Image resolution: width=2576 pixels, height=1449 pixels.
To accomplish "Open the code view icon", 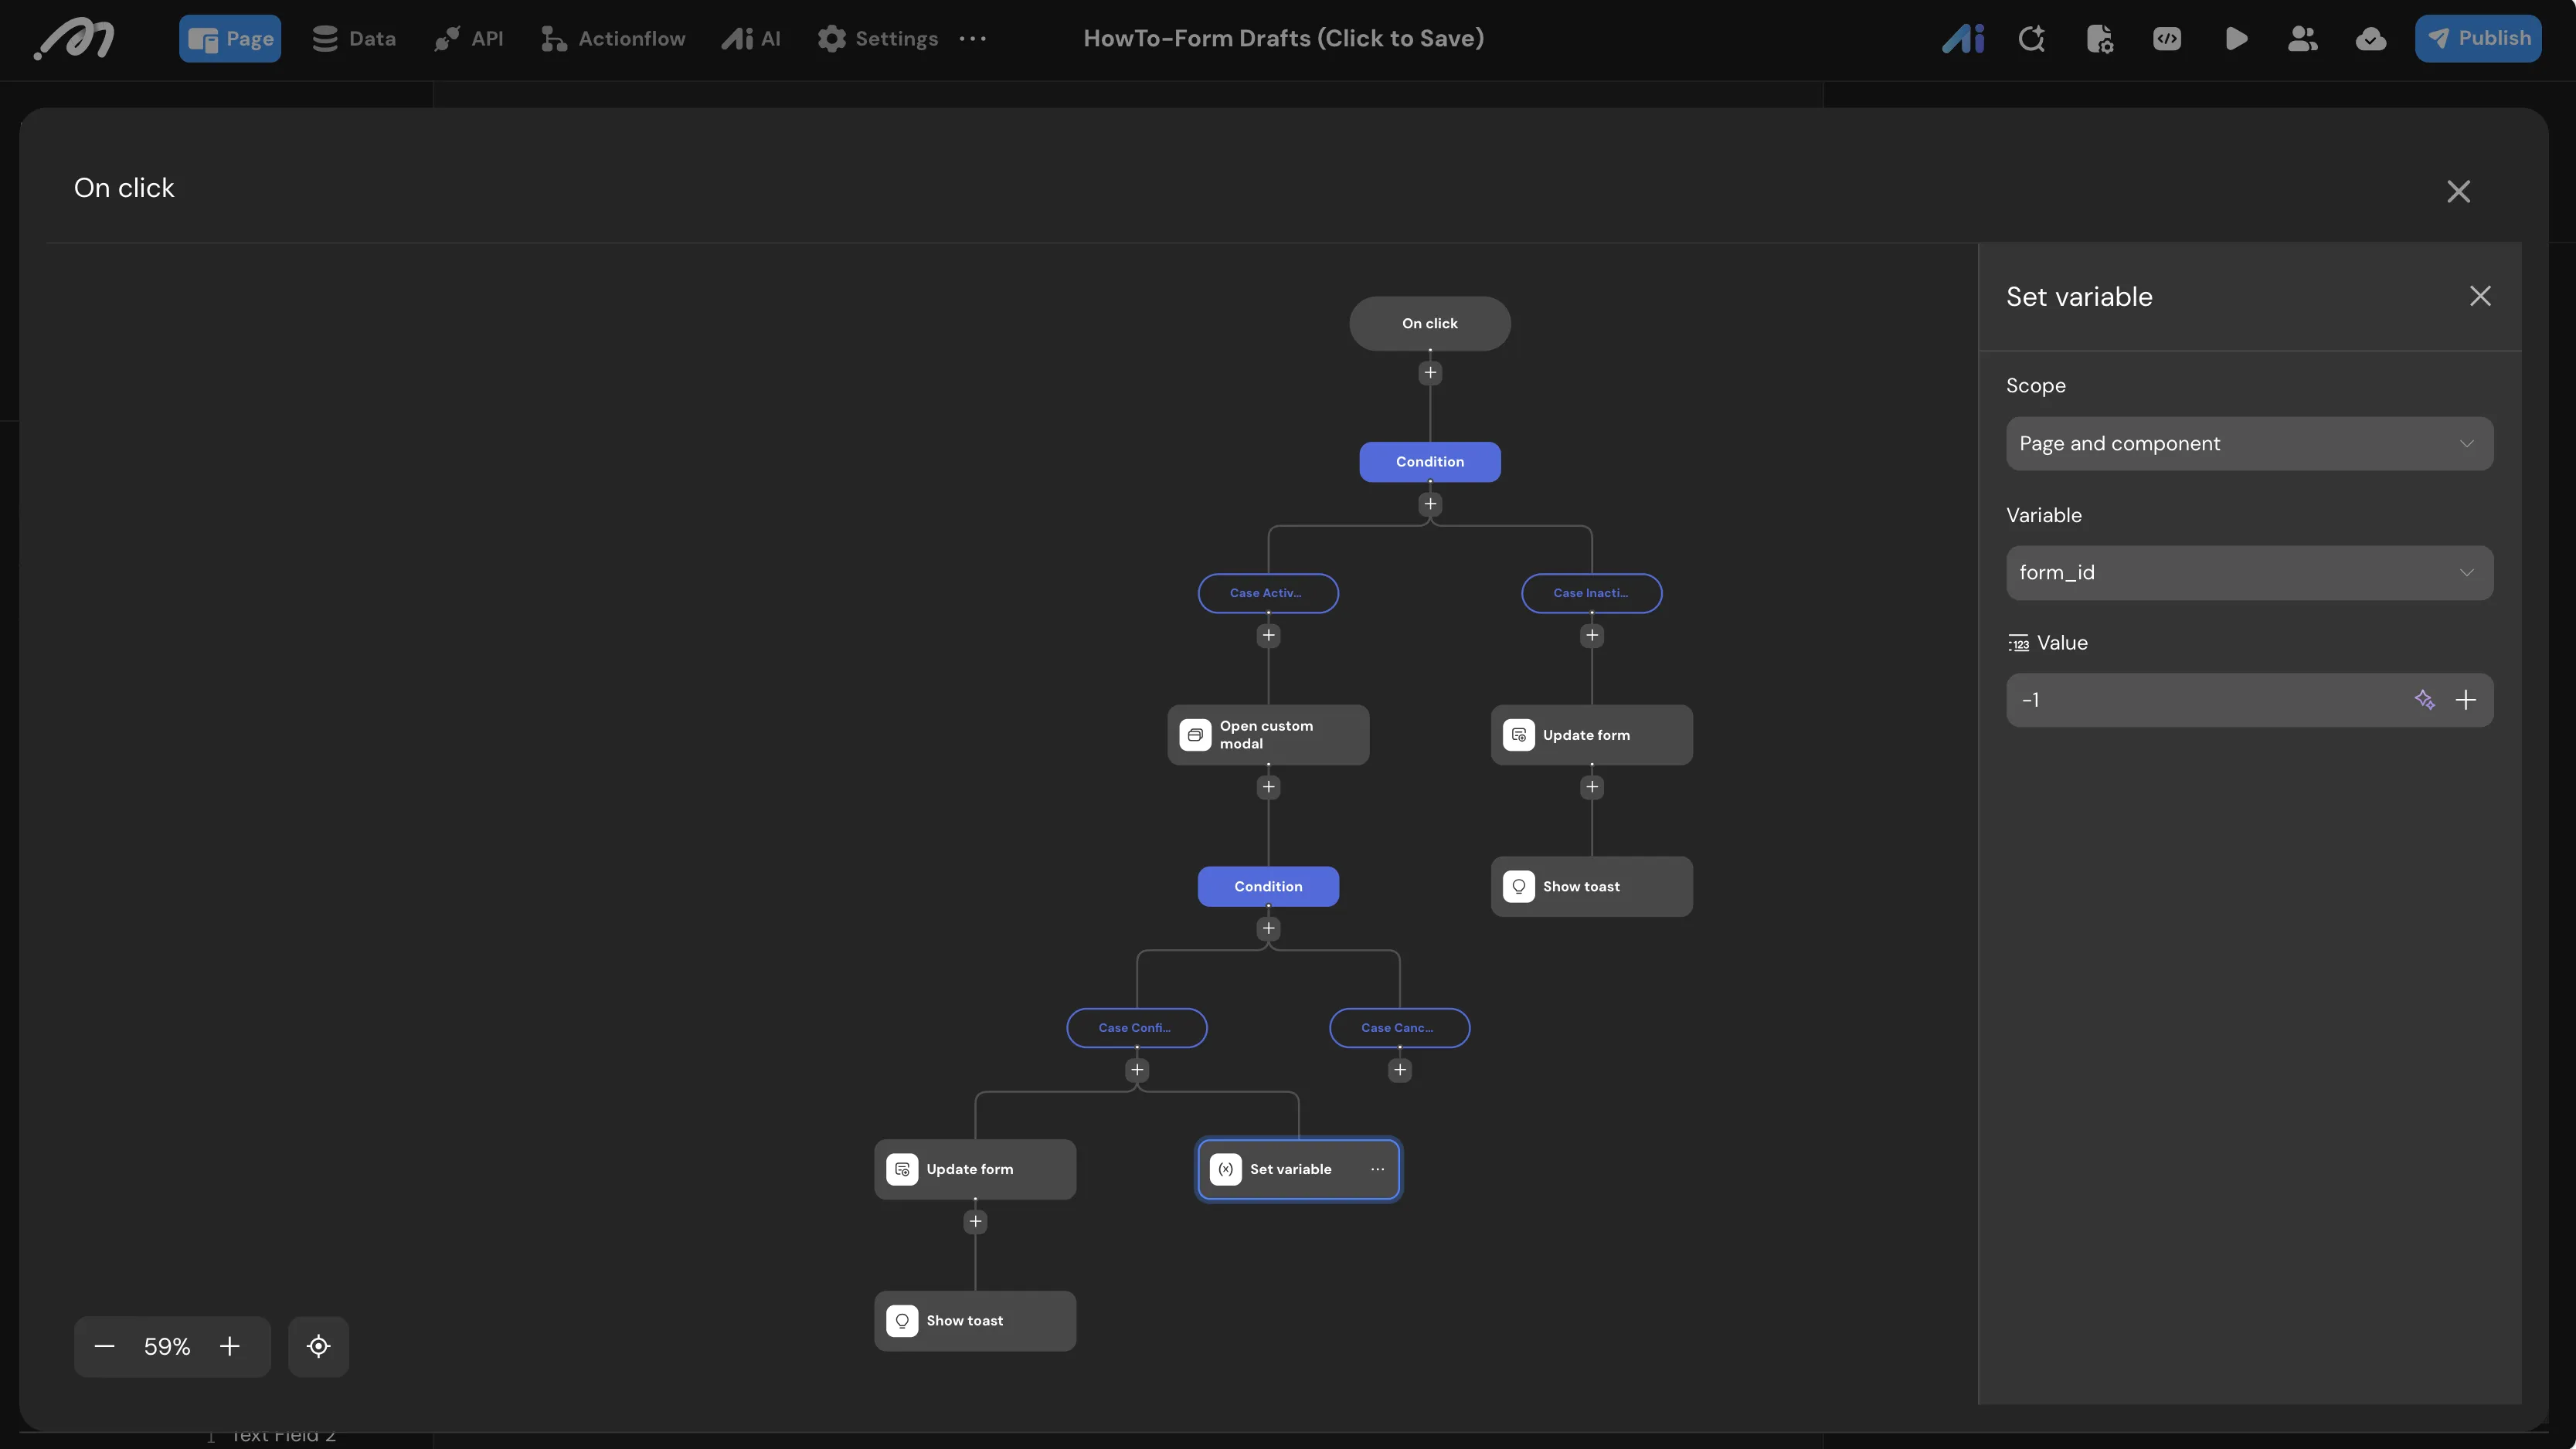I will [x=2167, y=38].
